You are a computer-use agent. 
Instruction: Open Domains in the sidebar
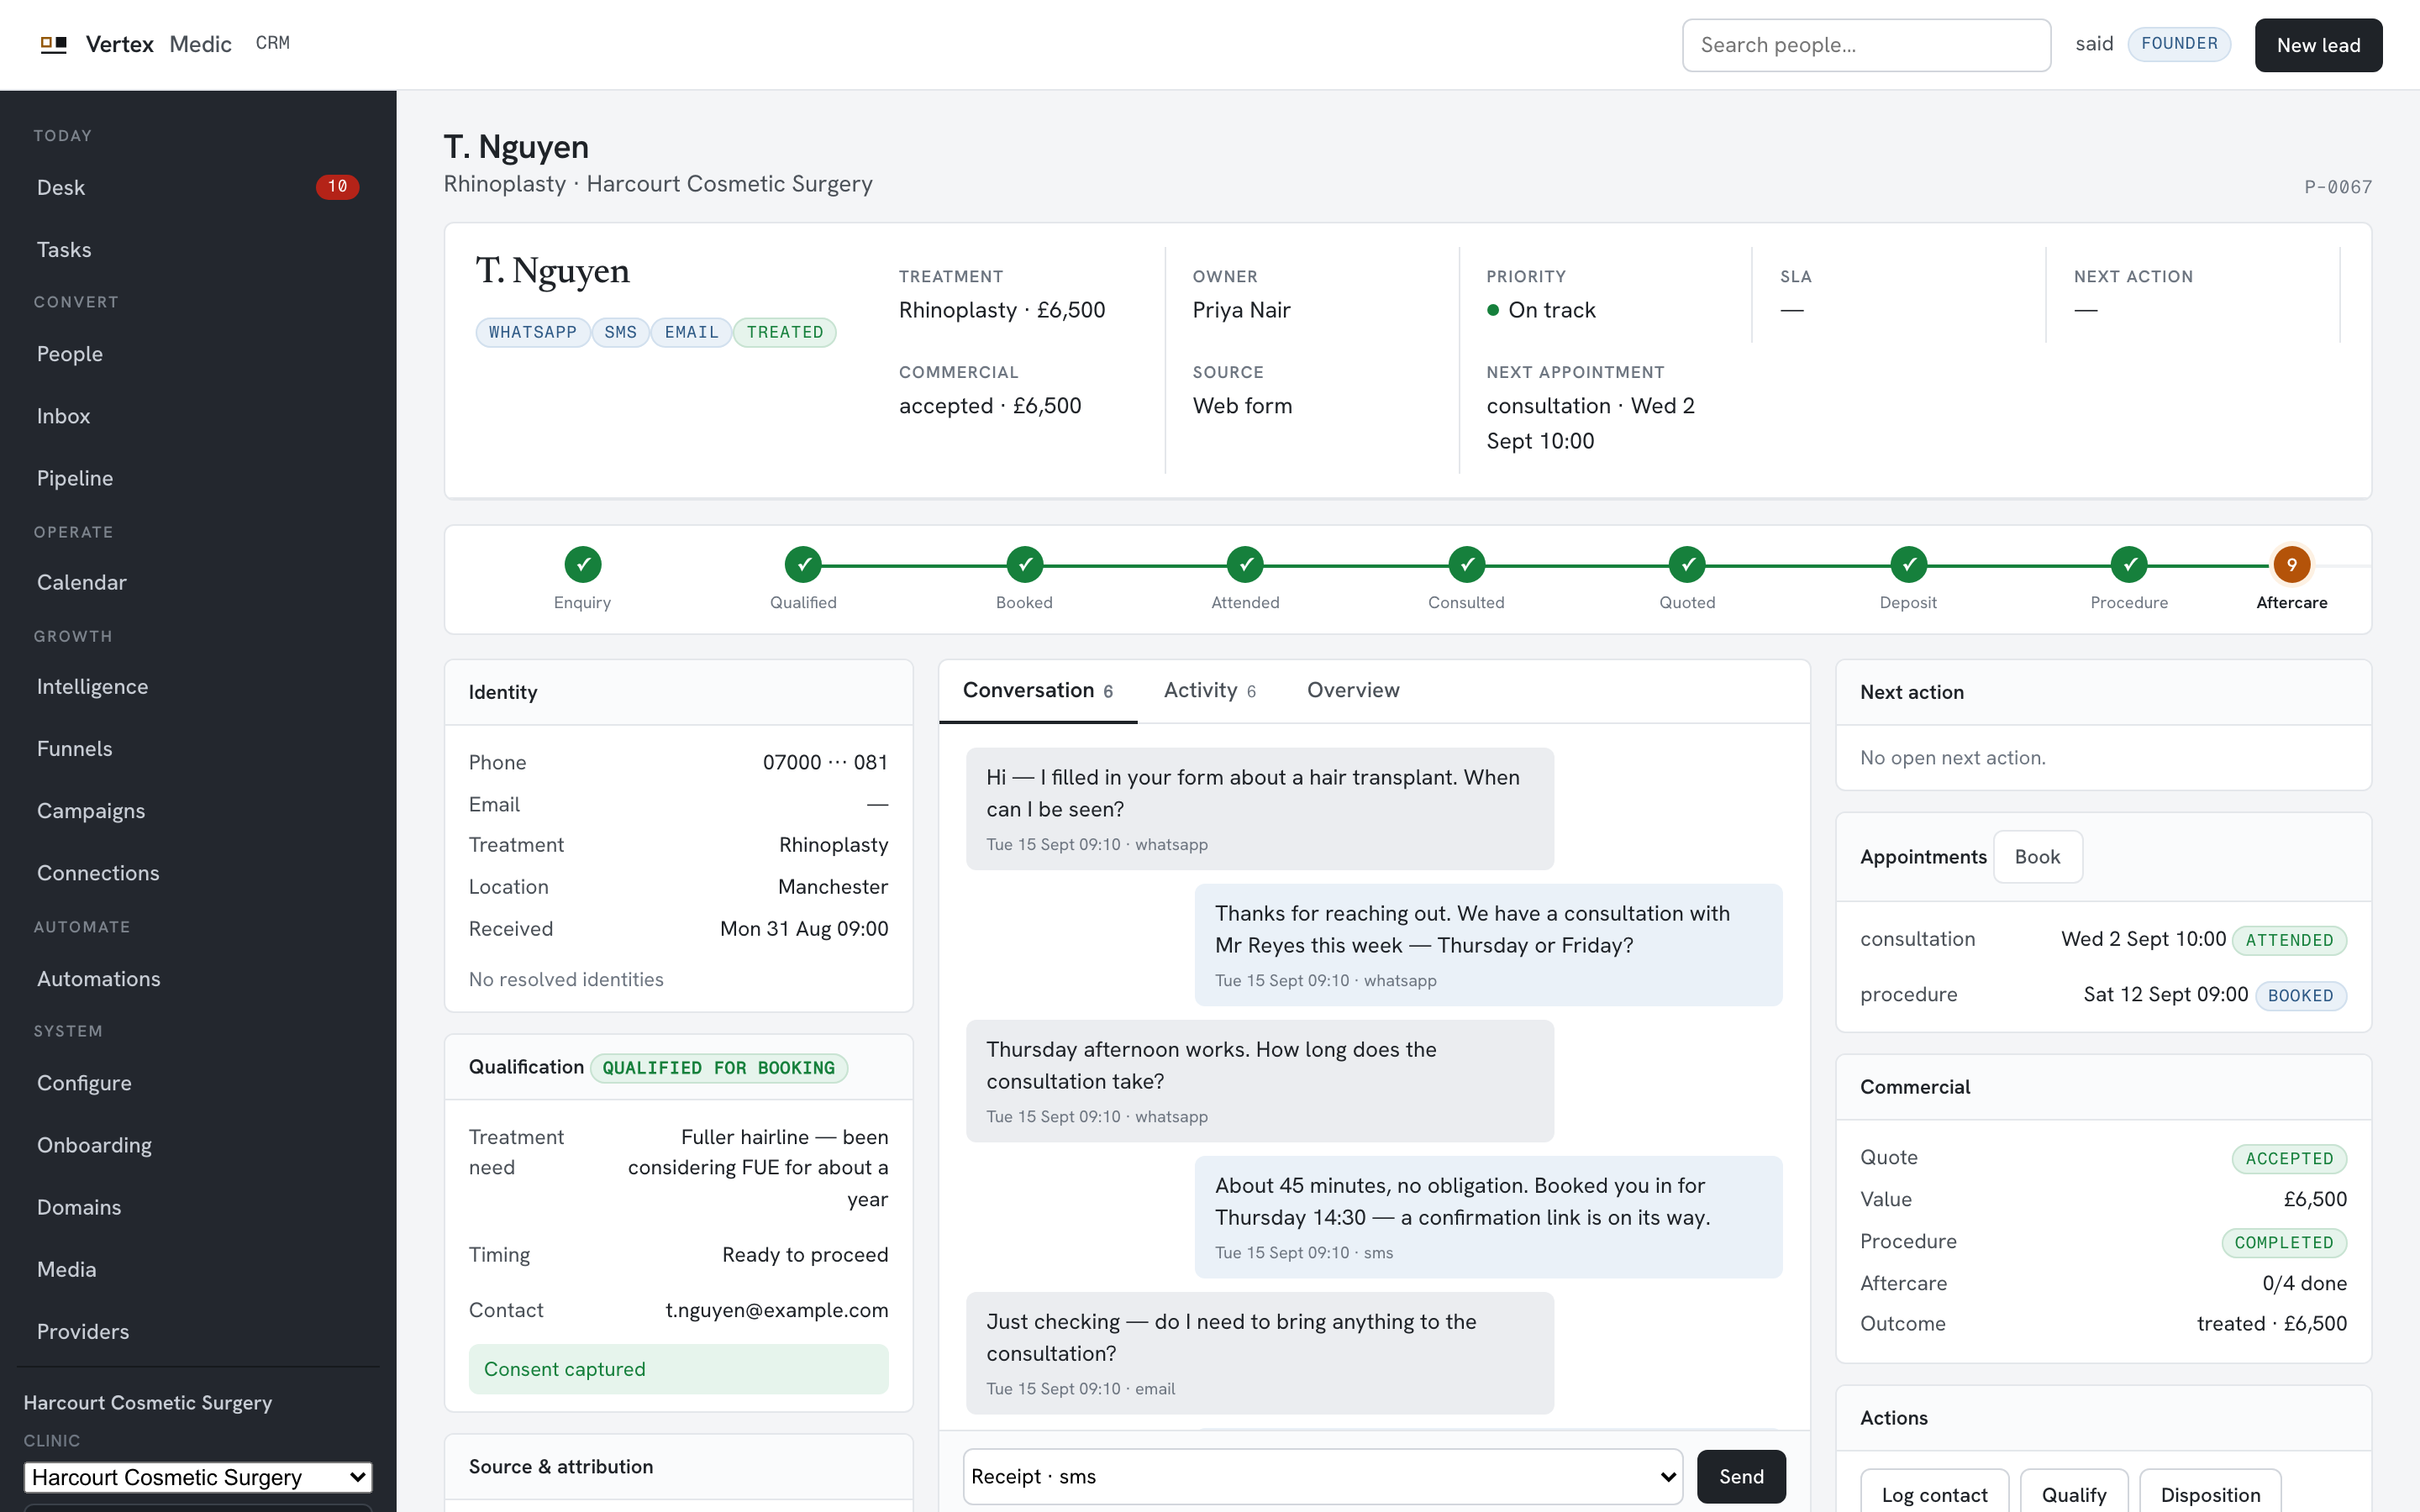pyautogui.click(x=198, y=1207)
